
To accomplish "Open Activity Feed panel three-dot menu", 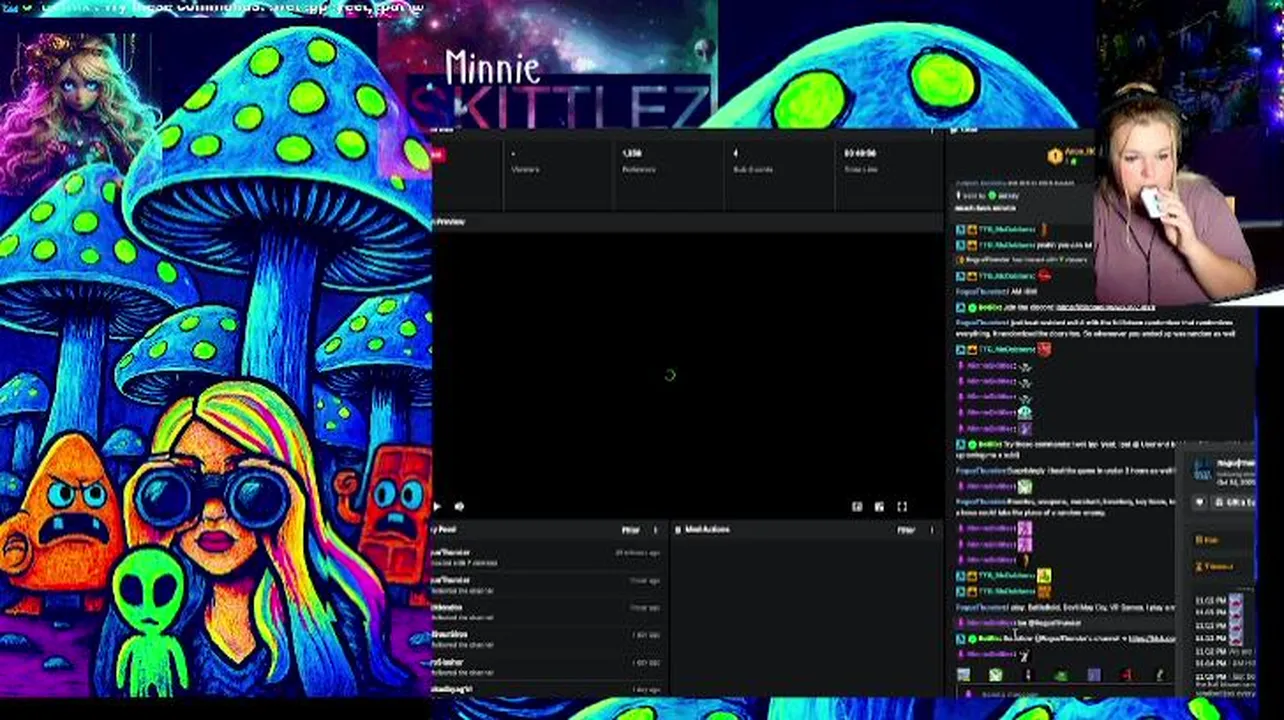I will [656, 530].
